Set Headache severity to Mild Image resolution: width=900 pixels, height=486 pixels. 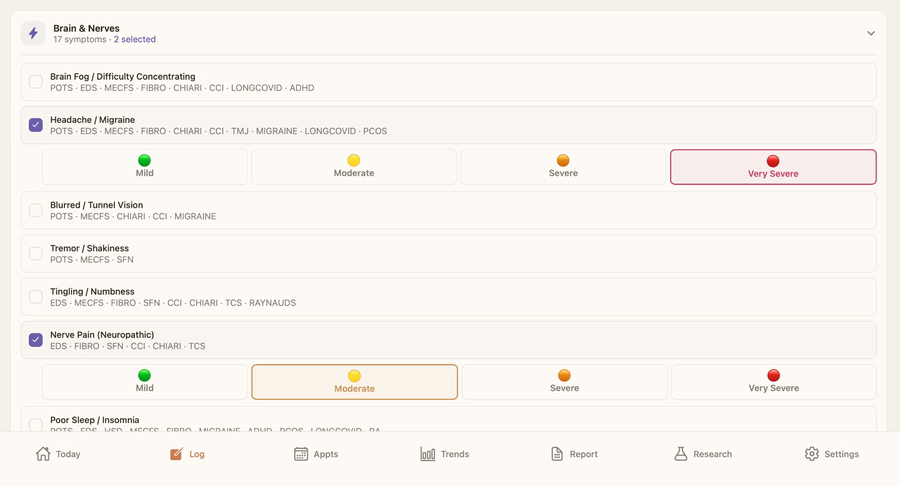(145, 167)
